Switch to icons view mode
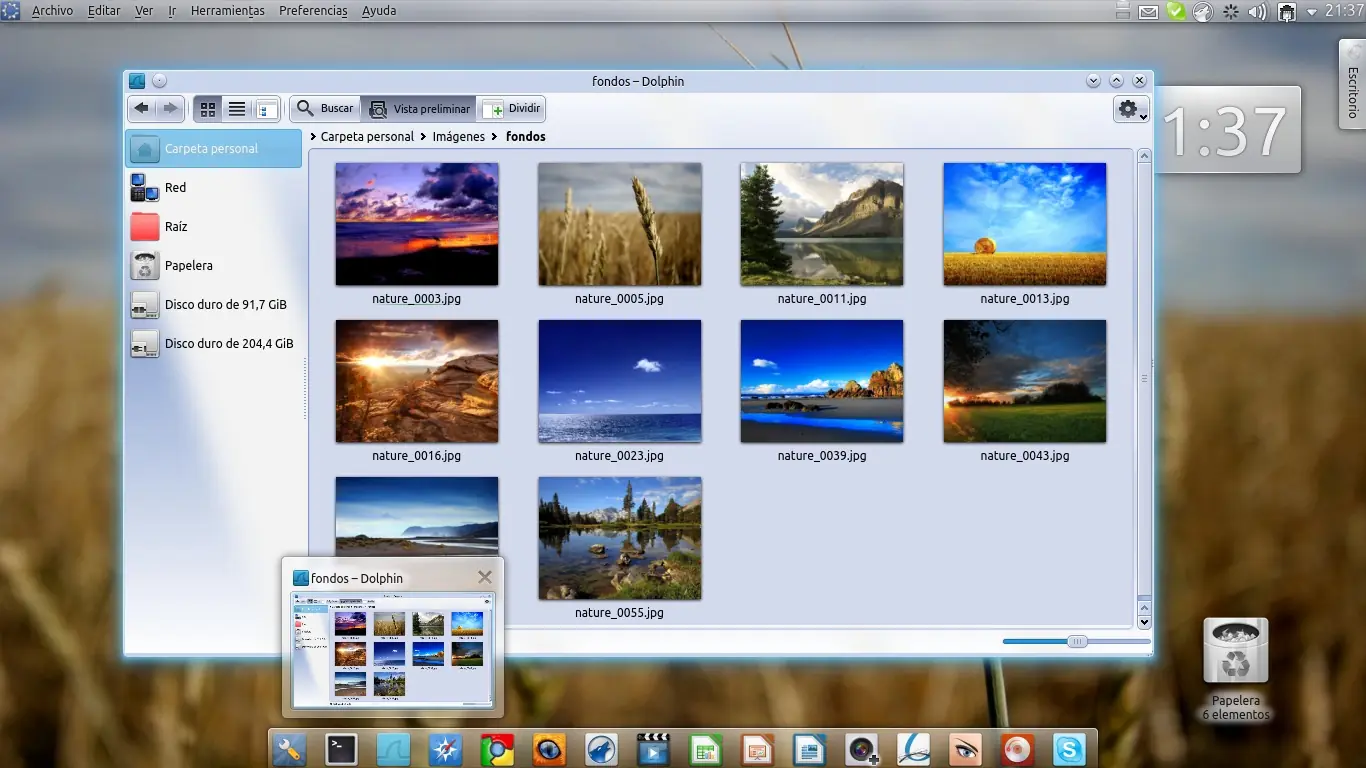The height and width of the screenshot is (768, 1366). pos(208,109)
